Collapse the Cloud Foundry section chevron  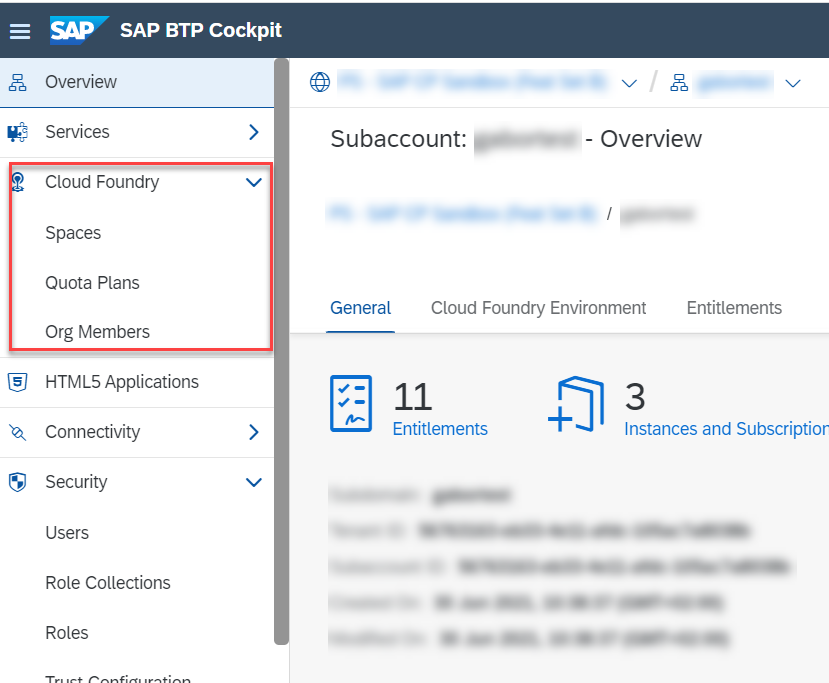point(254,183)
